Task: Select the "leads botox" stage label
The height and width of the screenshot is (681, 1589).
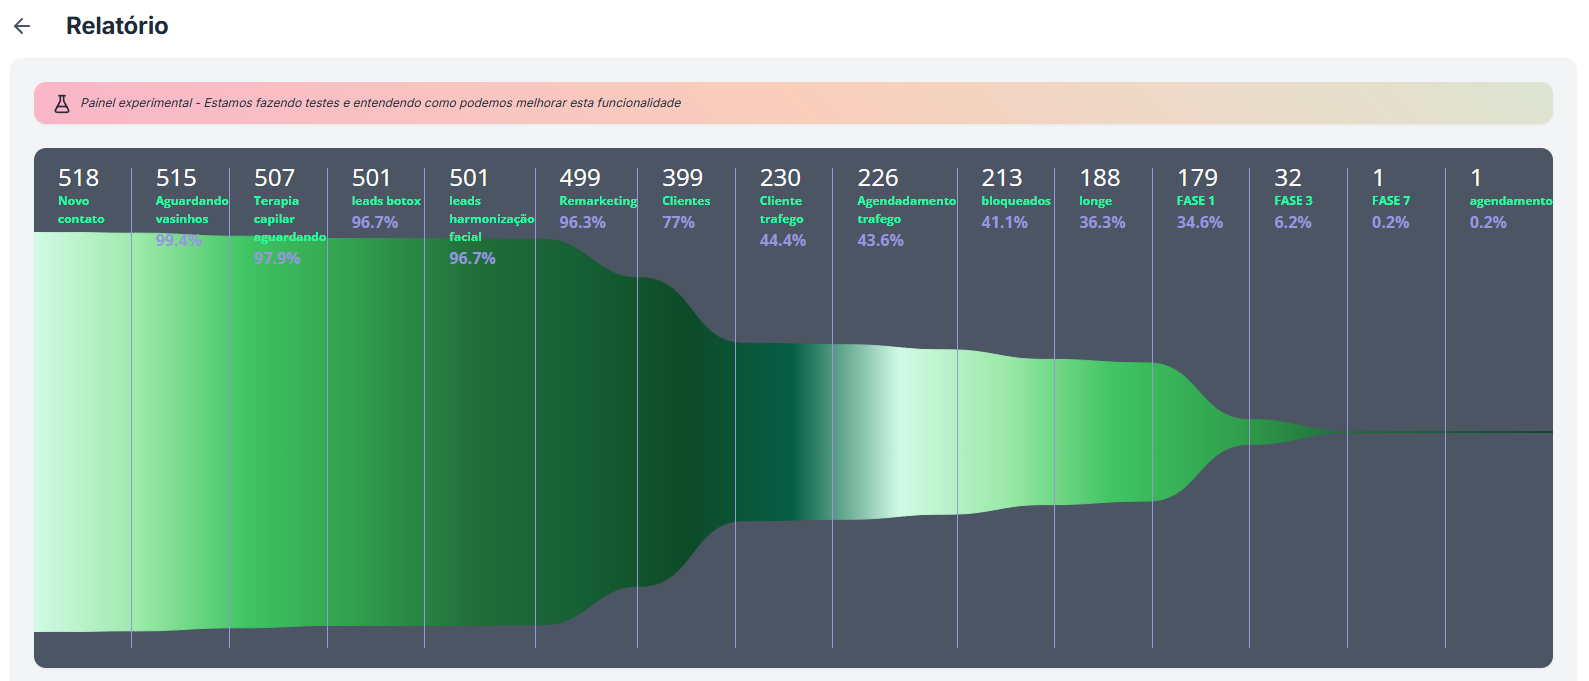Action: pyautogui.click(x=386, y=201)
